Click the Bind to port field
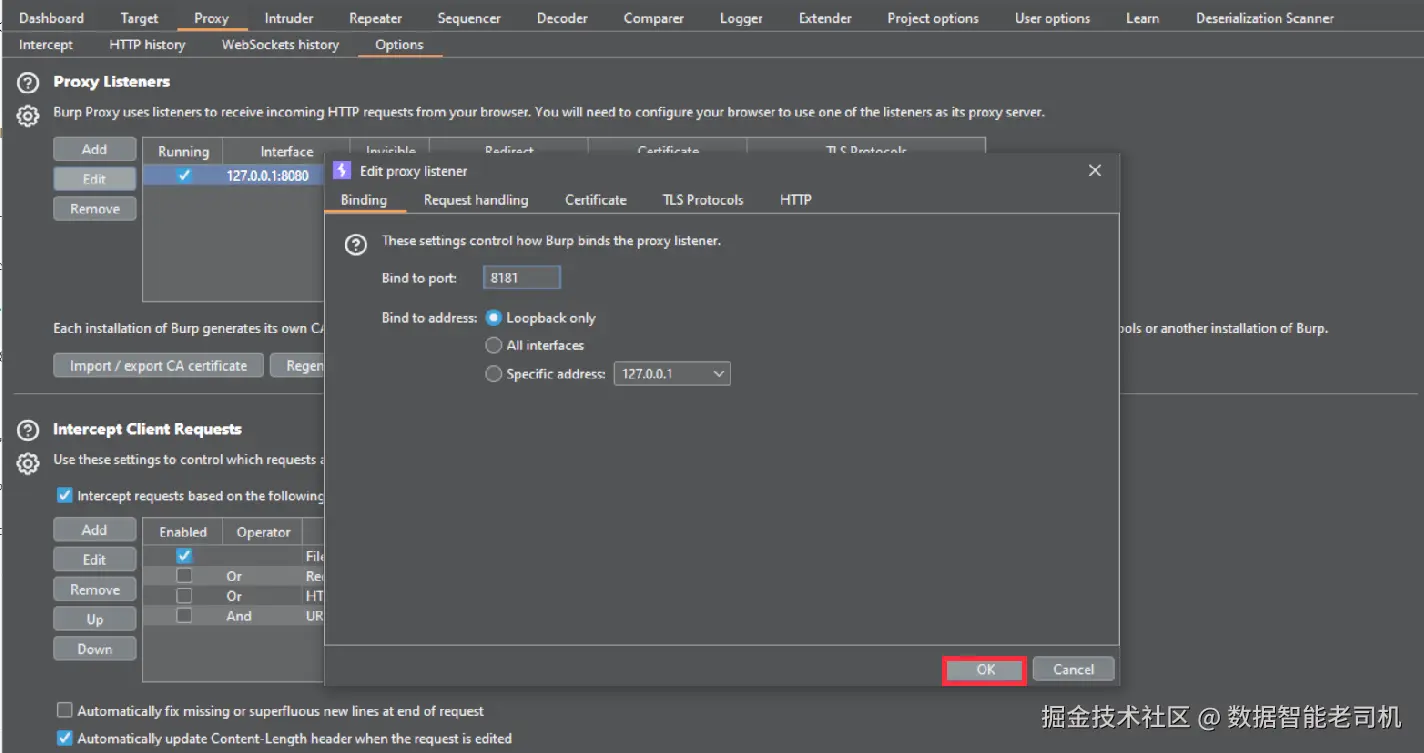Image resolution: width=1424 pixels, height=753 pixels. pyautogui.click(x=522, y=278)
